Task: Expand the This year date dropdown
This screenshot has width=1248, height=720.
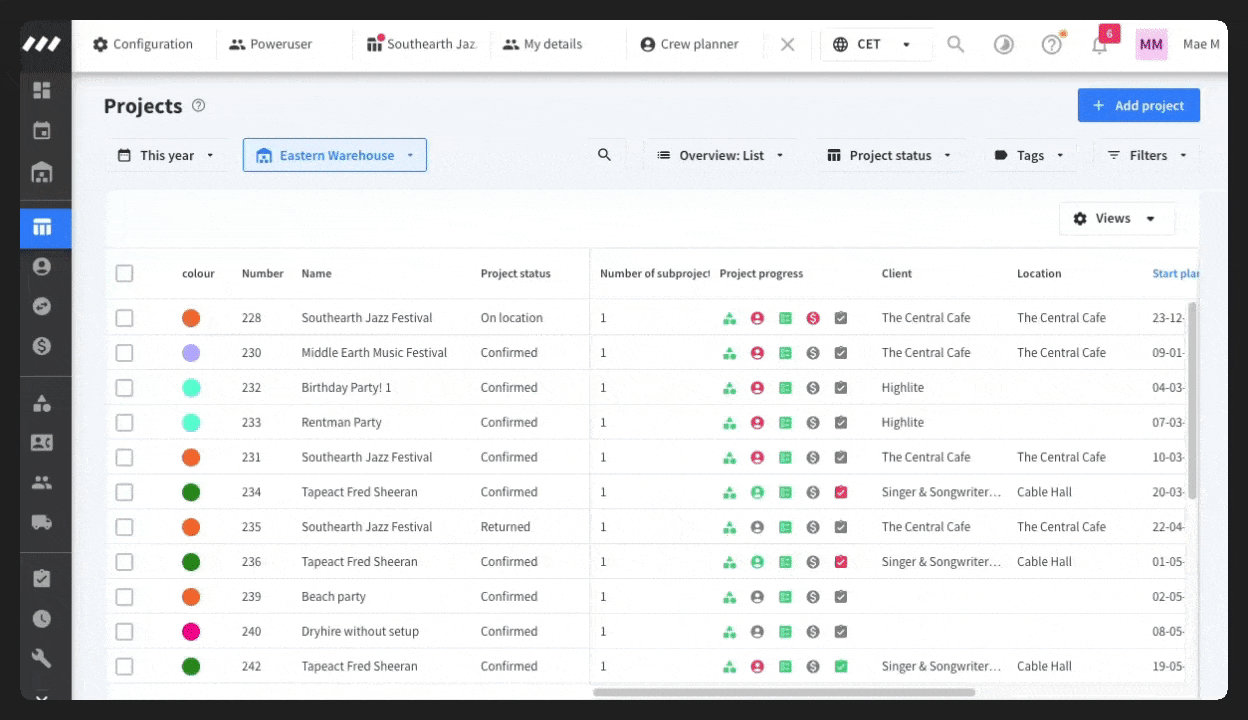Action: (x=166, y=155)
